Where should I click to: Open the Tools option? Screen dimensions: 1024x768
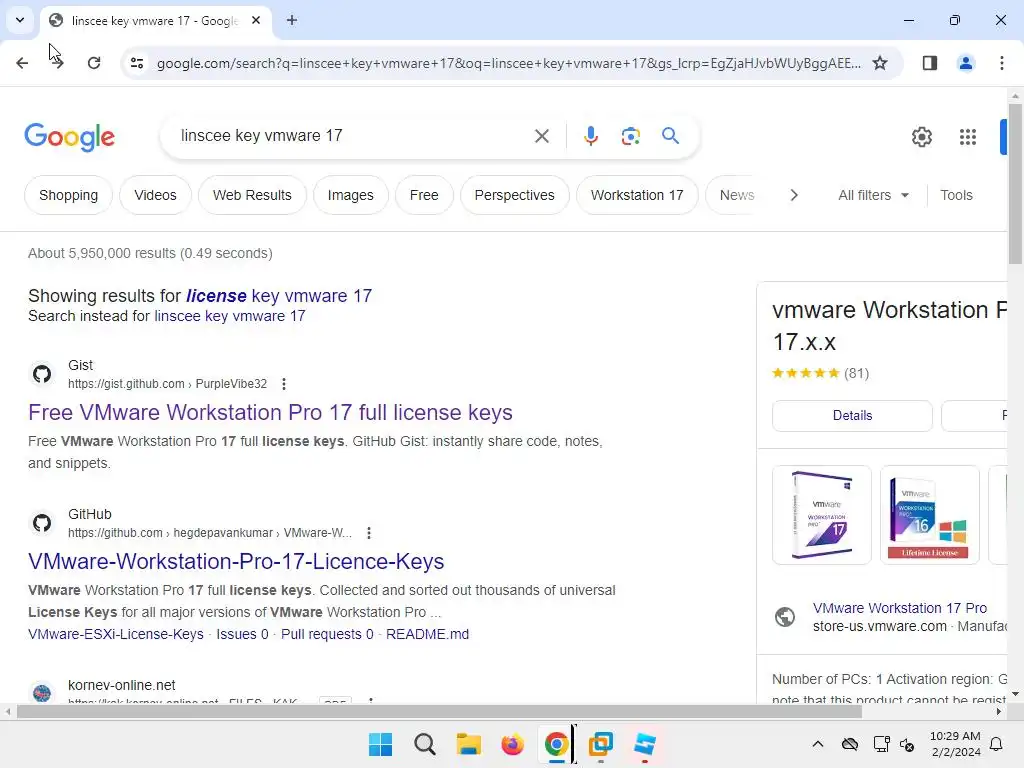(x=956, y=195)
